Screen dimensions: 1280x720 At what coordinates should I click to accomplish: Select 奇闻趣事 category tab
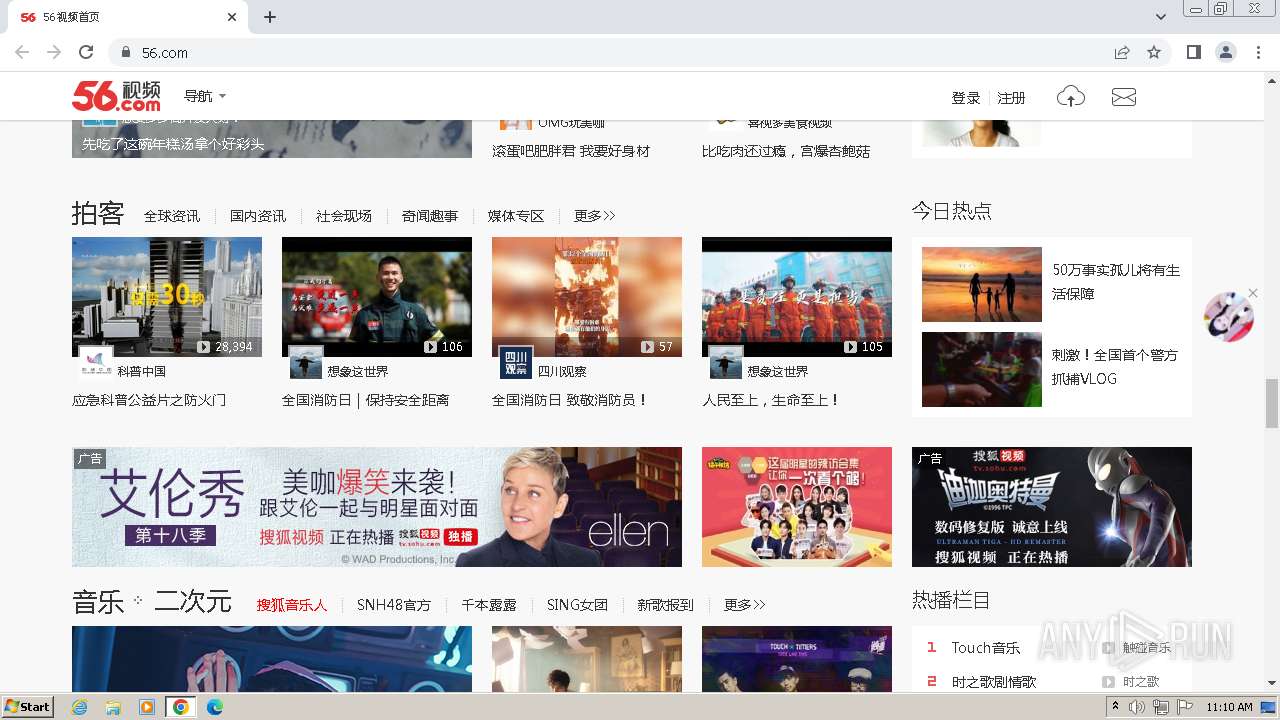(430, 216)
